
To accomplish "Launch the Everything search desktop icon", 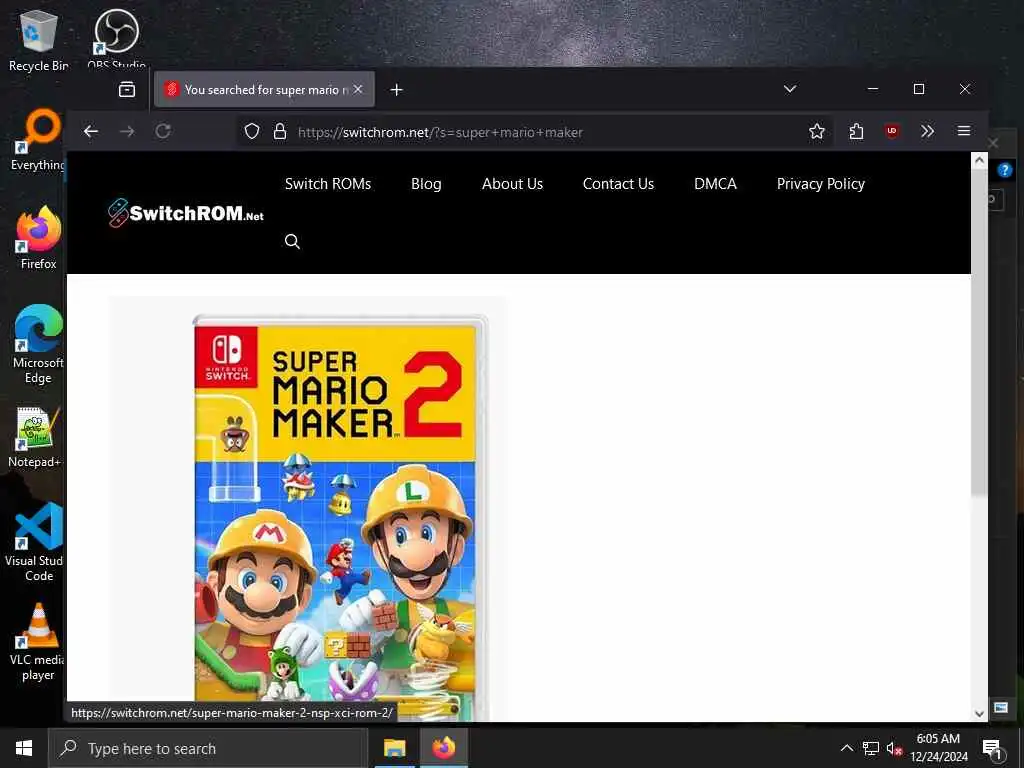I will click(x=38, y=140).
